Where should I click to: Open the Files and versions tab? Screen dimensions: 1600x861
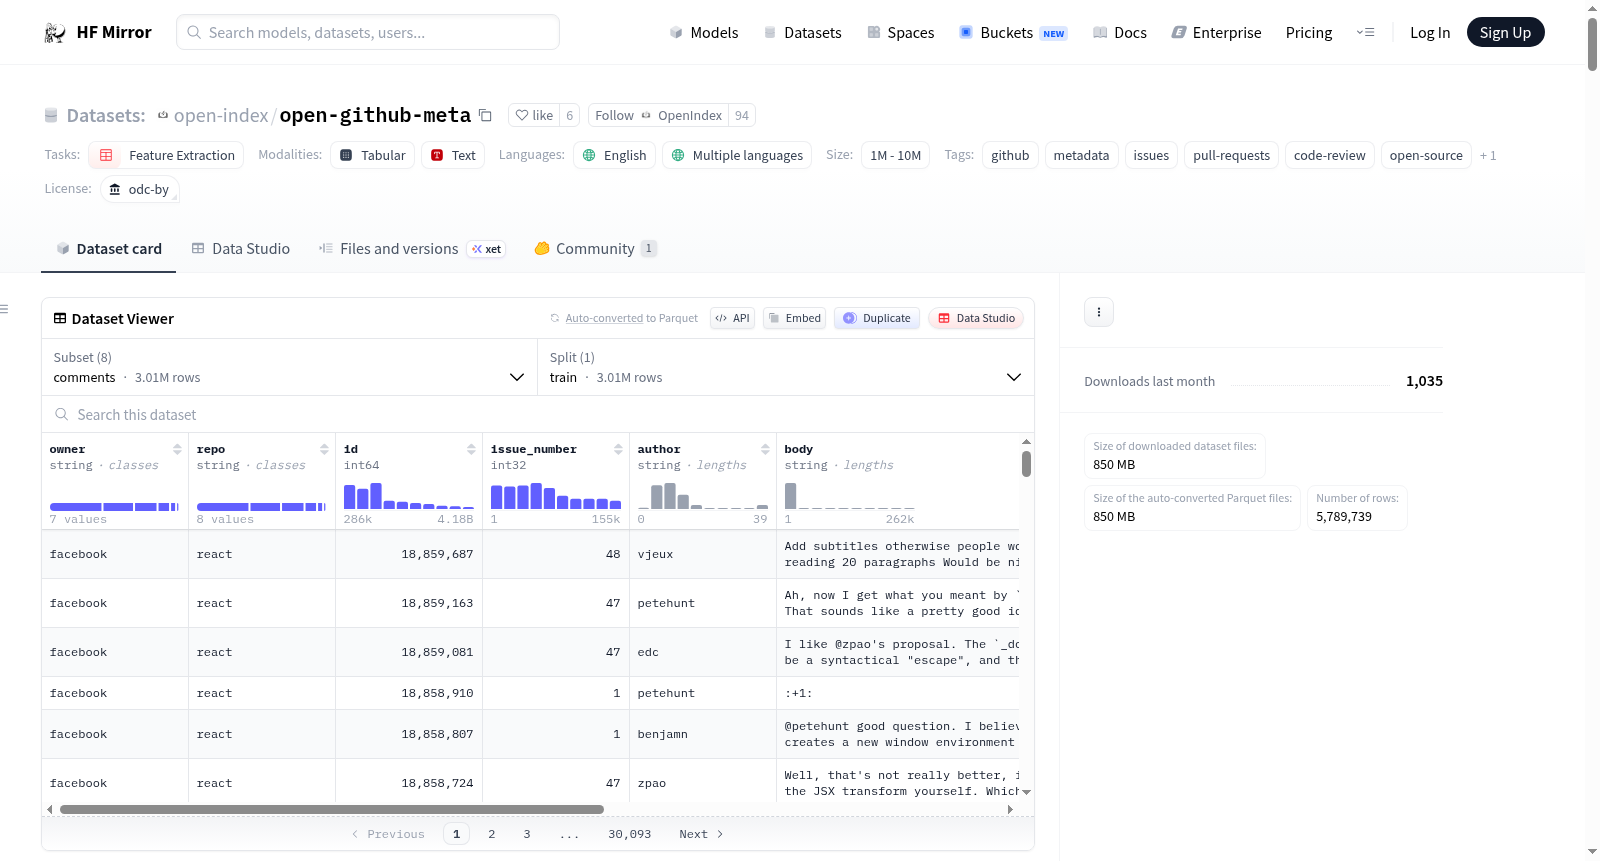(412, 249)
